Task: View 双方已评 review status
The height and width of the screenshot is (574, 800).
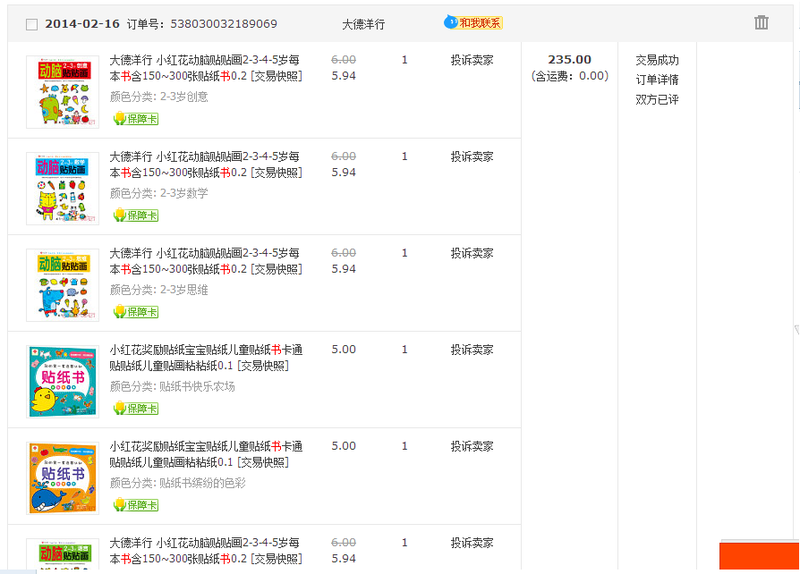Action: (x=657, y=99)
